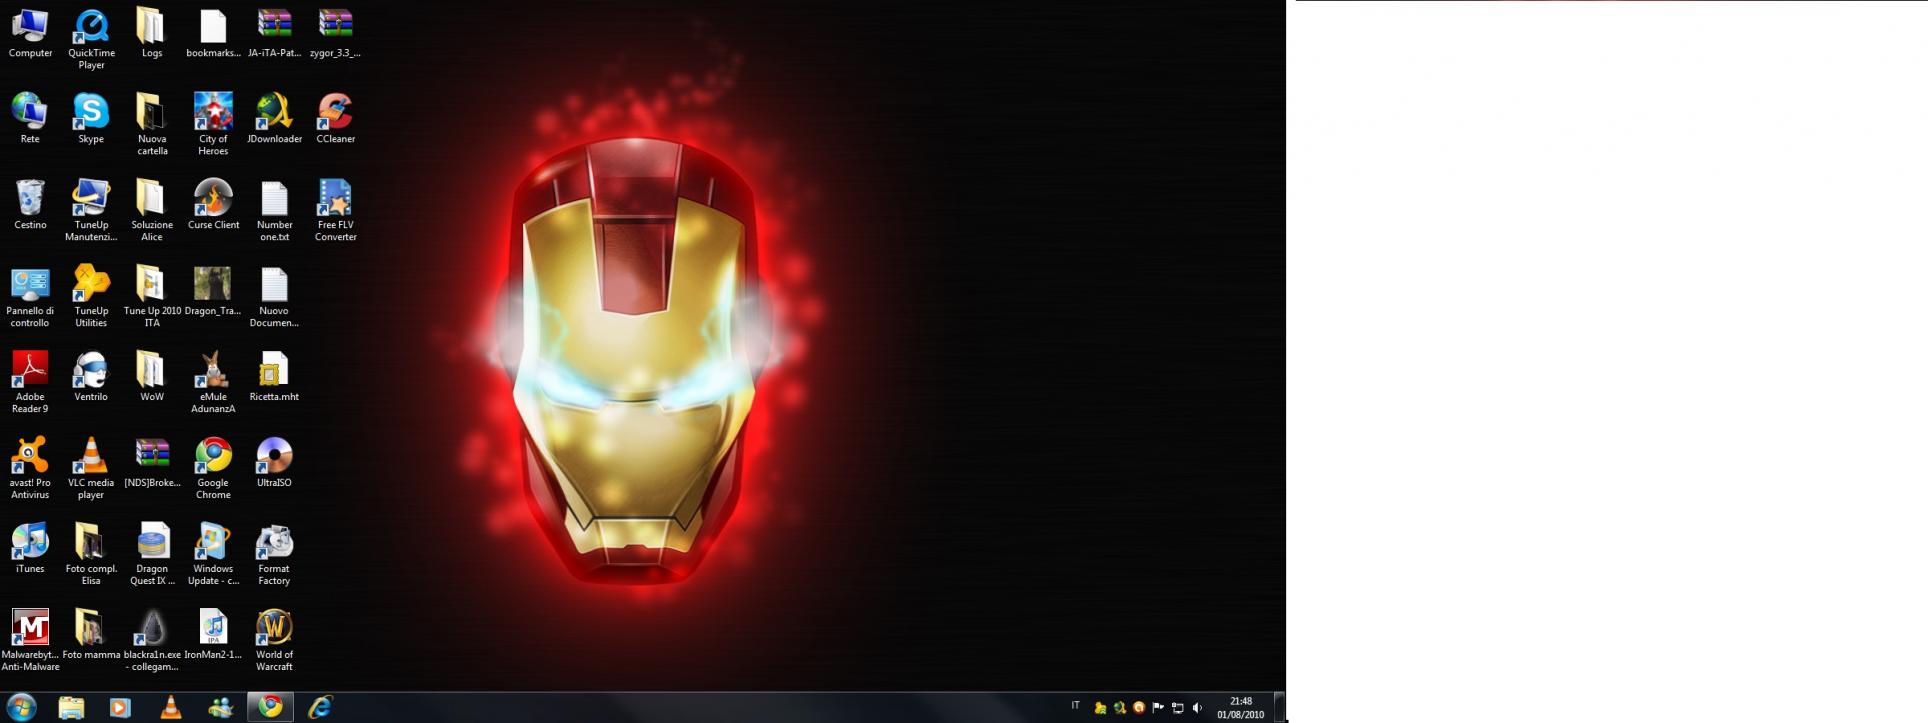The width and height of the screenshot is (1928, 723).
Task: Select the zygor_3.3 archive icon
Action: pos(335,34)
